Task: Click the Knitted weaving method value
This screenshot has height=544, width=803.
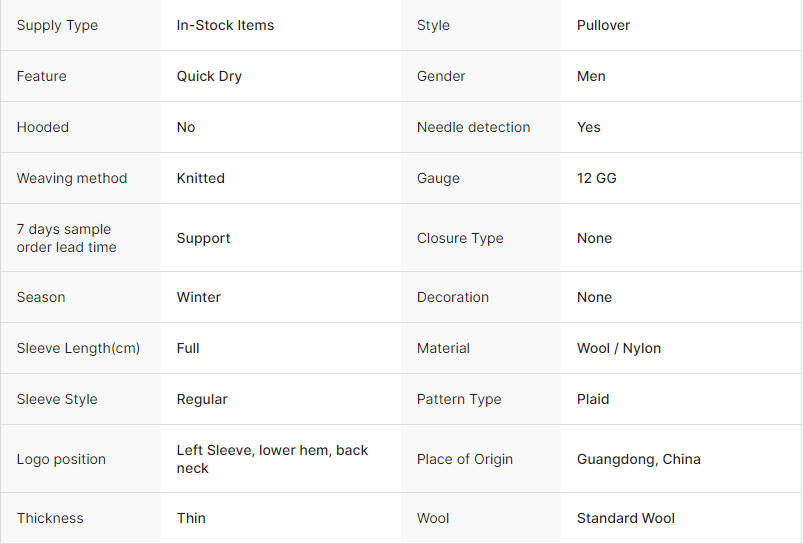Action: click(x=200, y=178)
